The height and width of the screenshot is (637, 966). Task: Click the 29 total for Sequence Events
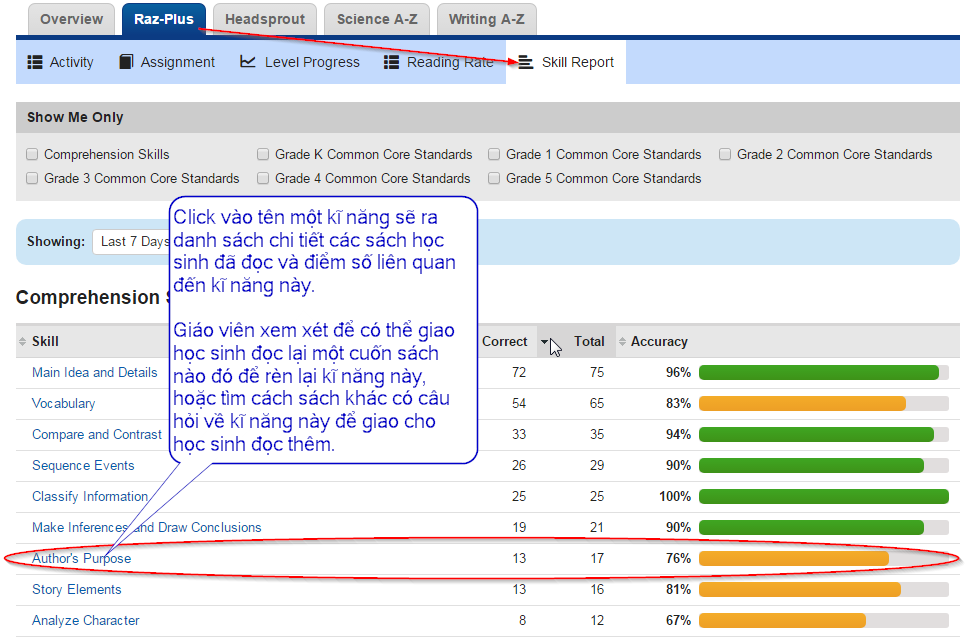coord(597,465)
